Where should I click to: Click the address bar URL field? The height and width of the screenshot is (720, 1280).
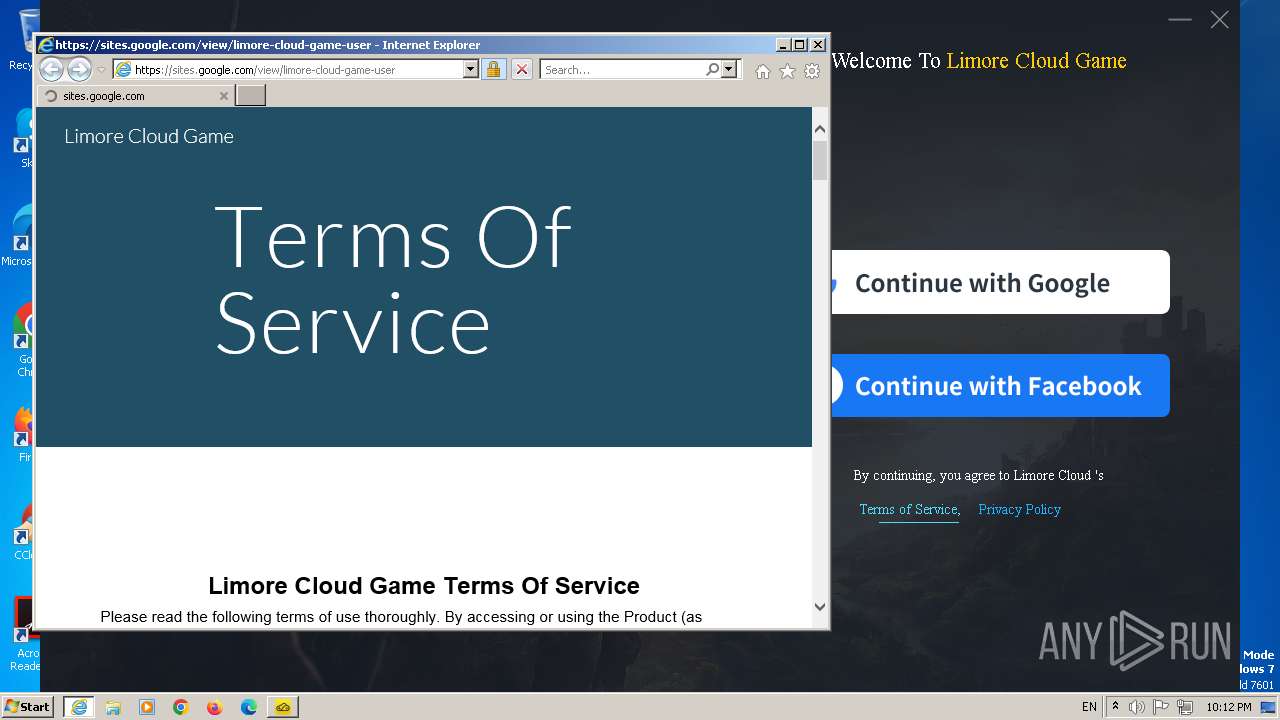[x=288, y=70]
